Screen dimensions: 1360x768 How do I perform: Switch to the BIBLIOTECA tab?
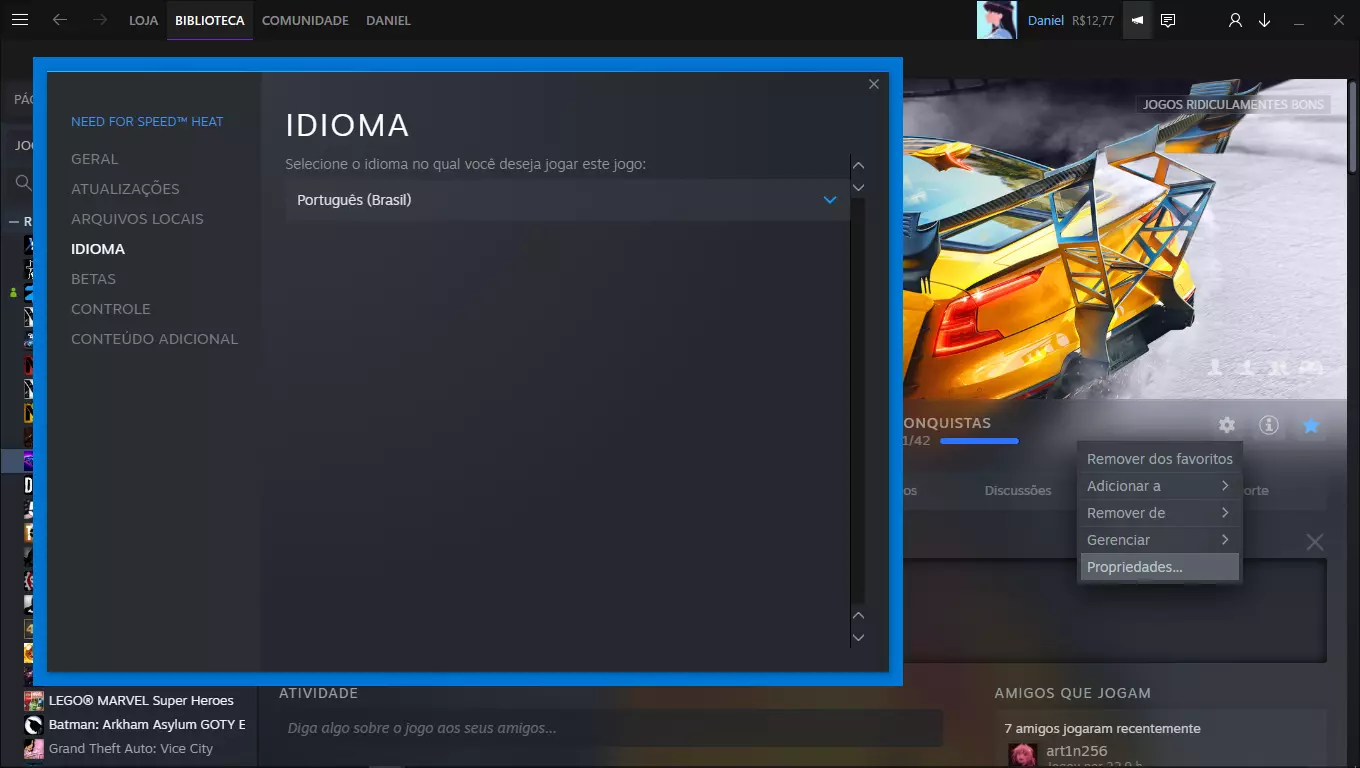210,20
